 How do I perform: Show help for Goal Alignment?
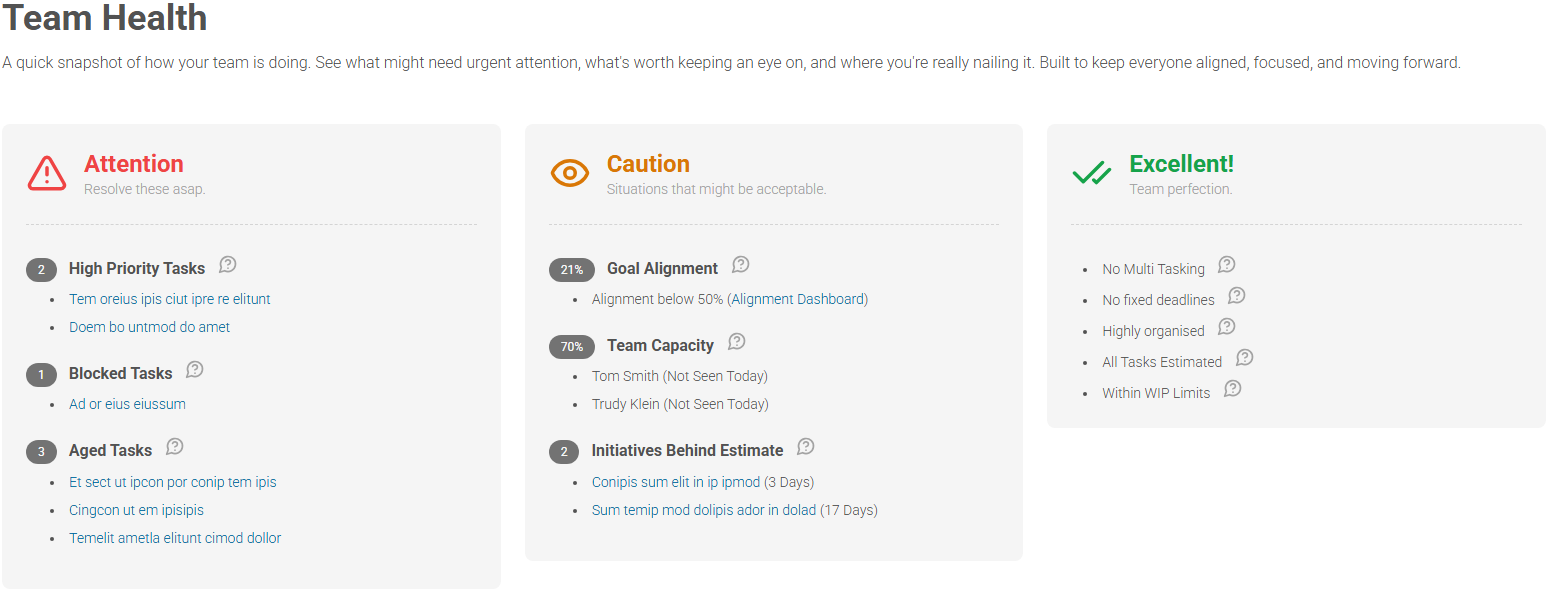pyautogui.click(x=741, y=265)
